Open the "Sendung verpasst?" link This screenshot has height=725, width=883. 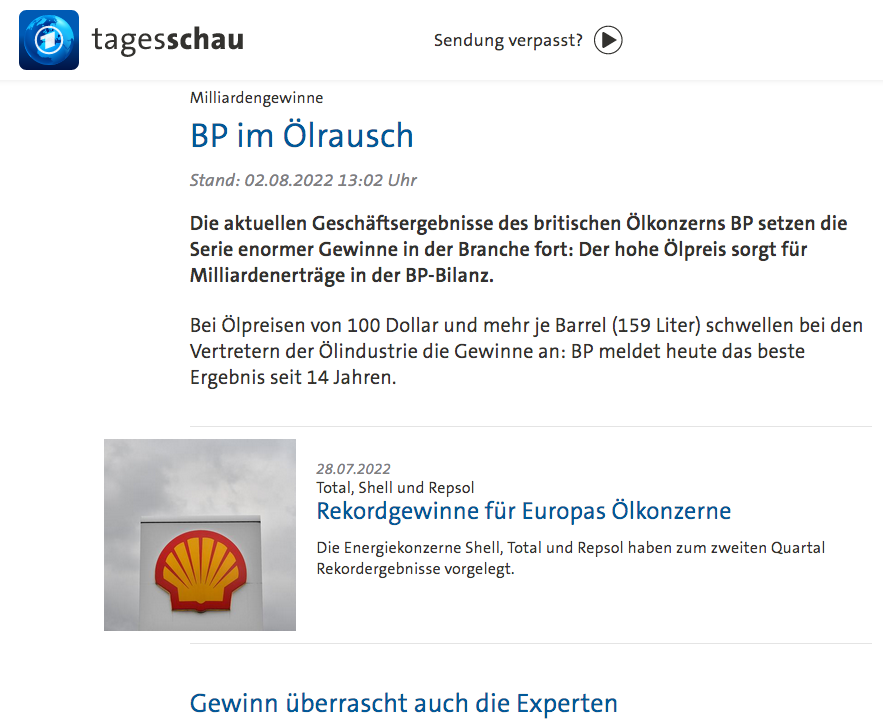click(527, 40)
